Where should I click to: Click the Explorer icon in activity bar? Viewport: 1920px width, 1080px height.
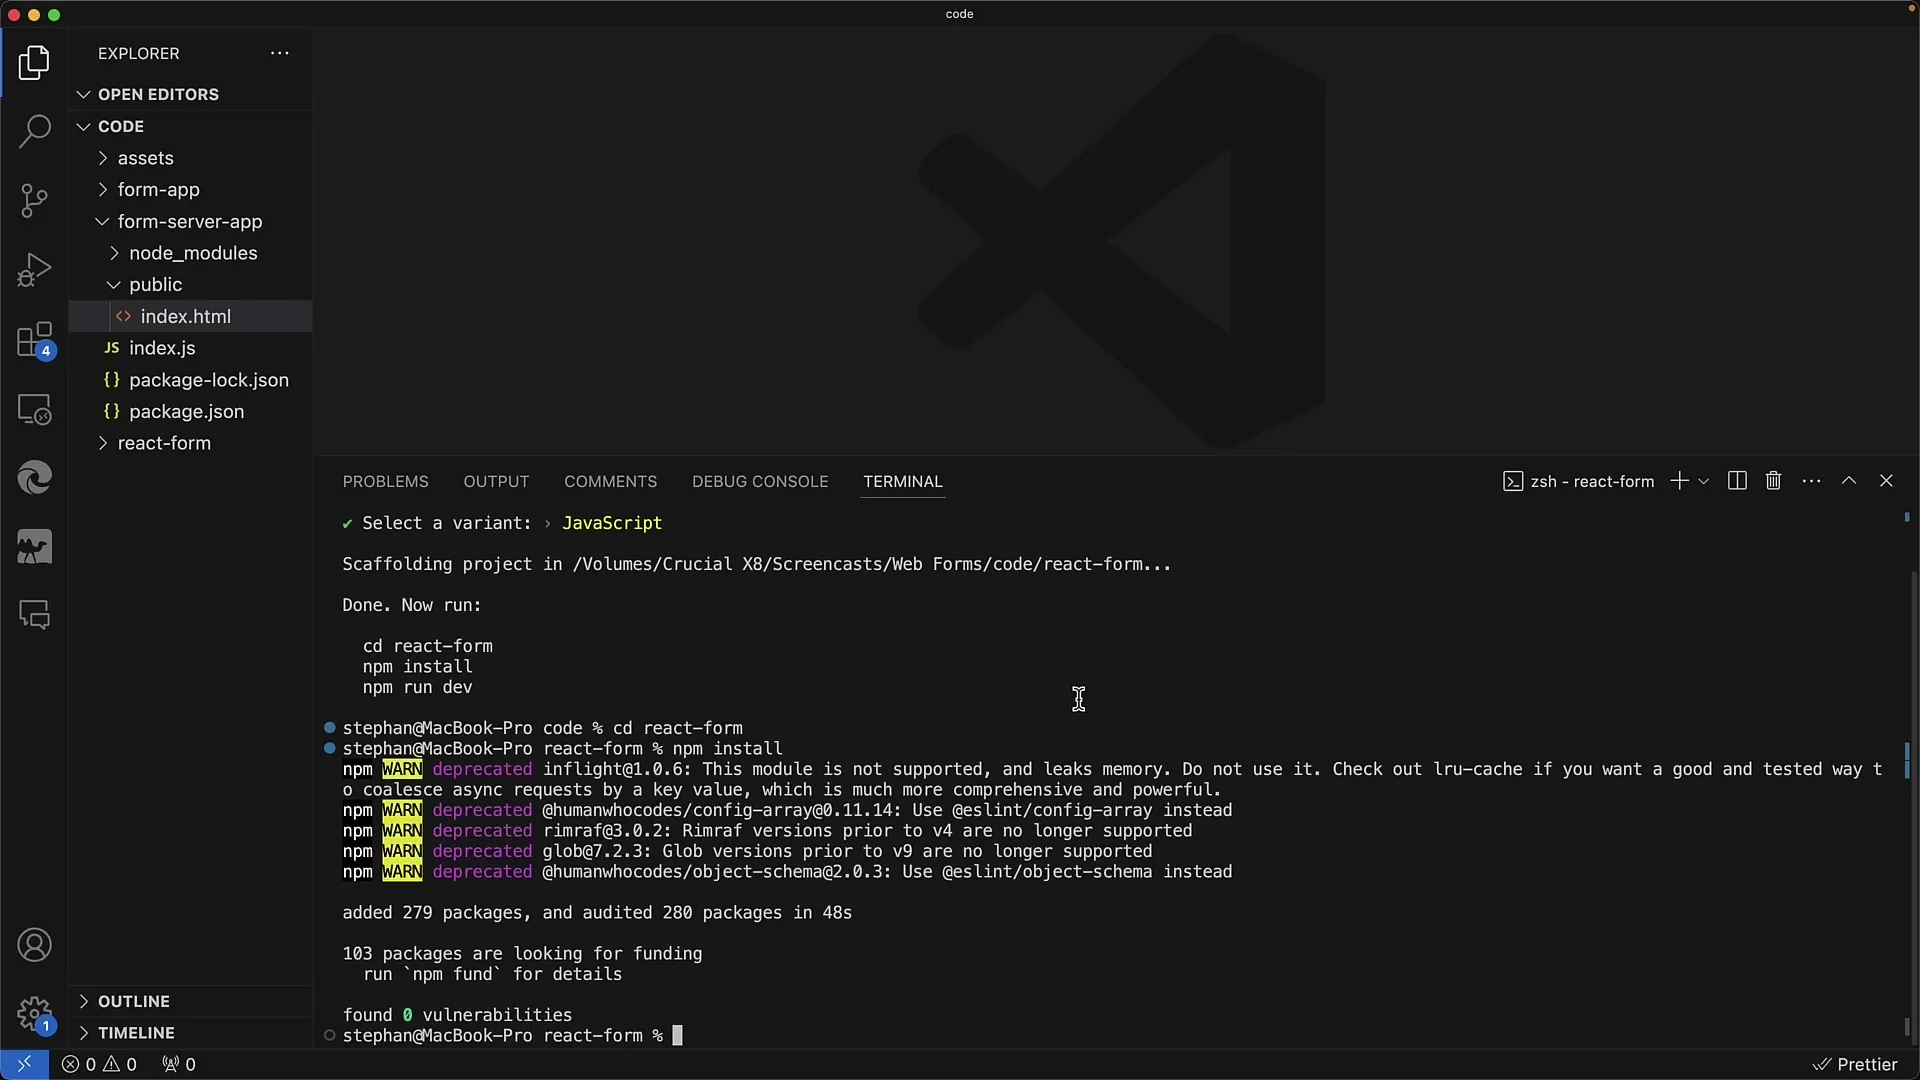[x=36, y=62]
